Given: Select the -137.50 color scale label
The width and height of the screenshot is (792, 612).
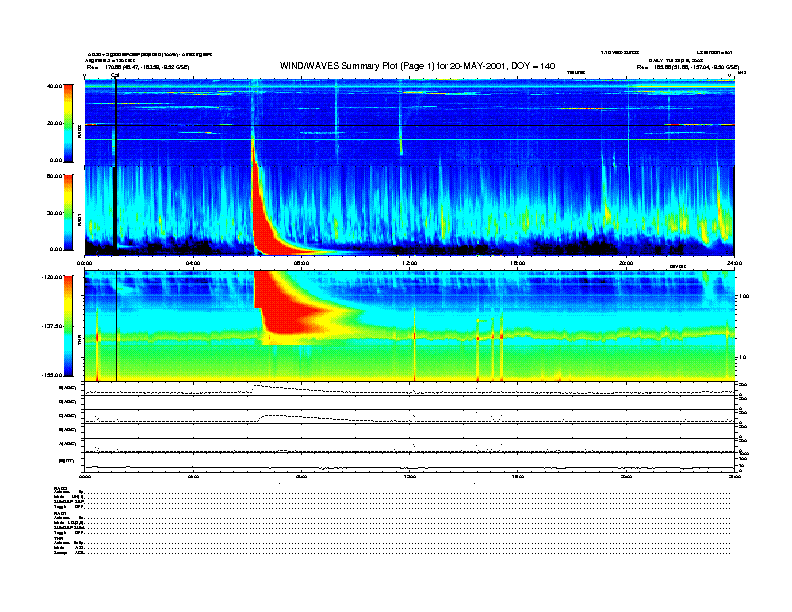Looking at the screenshot, I should pos(52,326).
